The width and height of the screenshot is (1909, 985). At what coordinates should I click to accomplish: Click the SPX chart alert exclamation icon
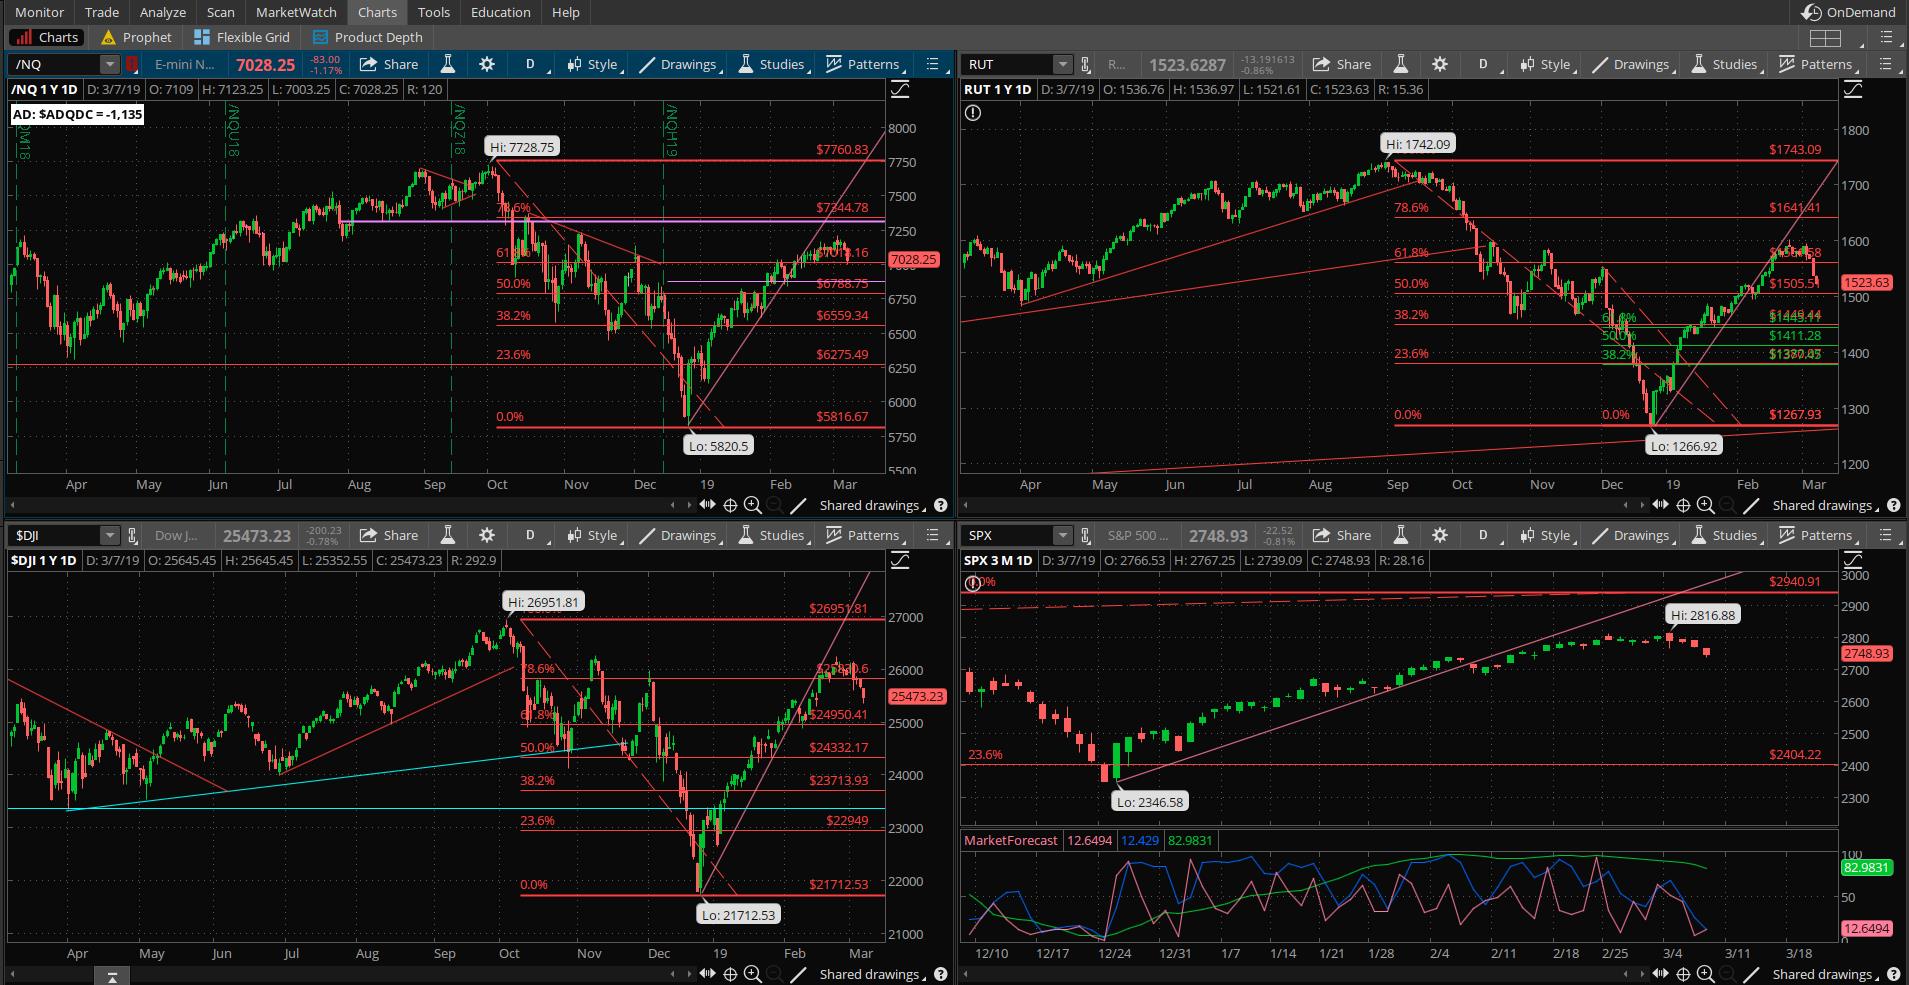pos(972,583)
